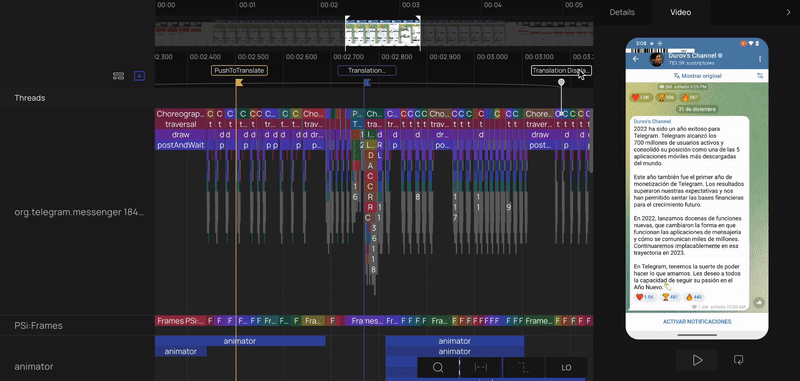Click the PushToTranslate marker label

tap(239, 71)
